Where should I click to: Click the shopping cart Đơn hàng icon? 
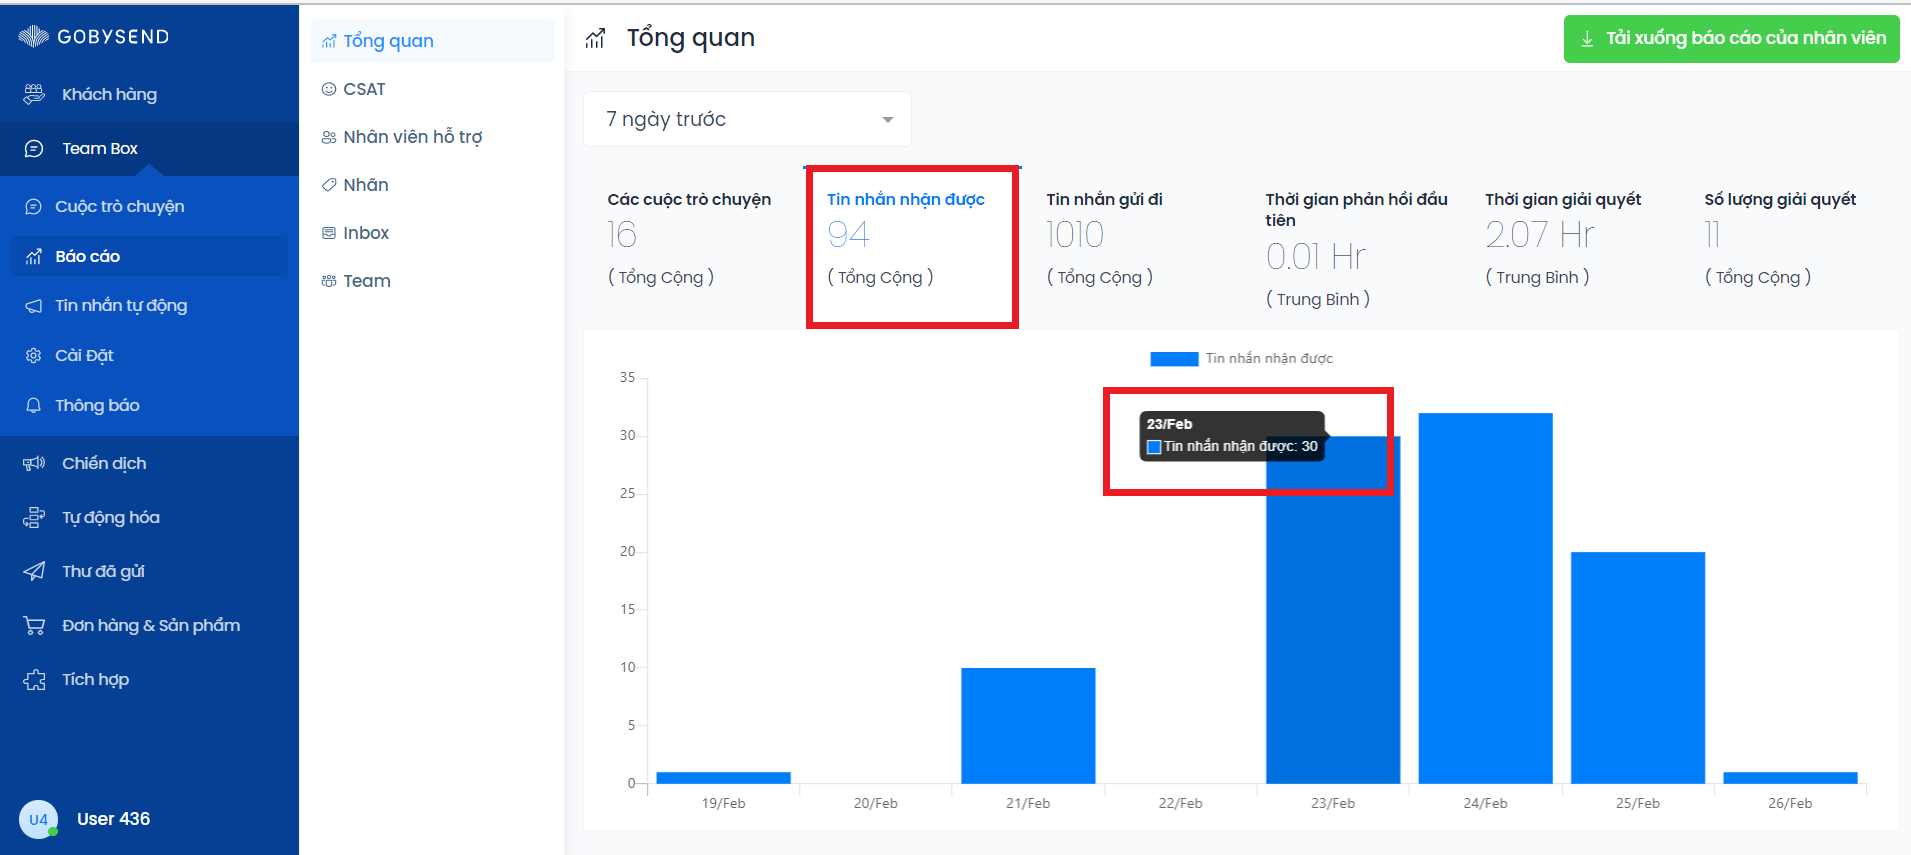coord(34,625)
